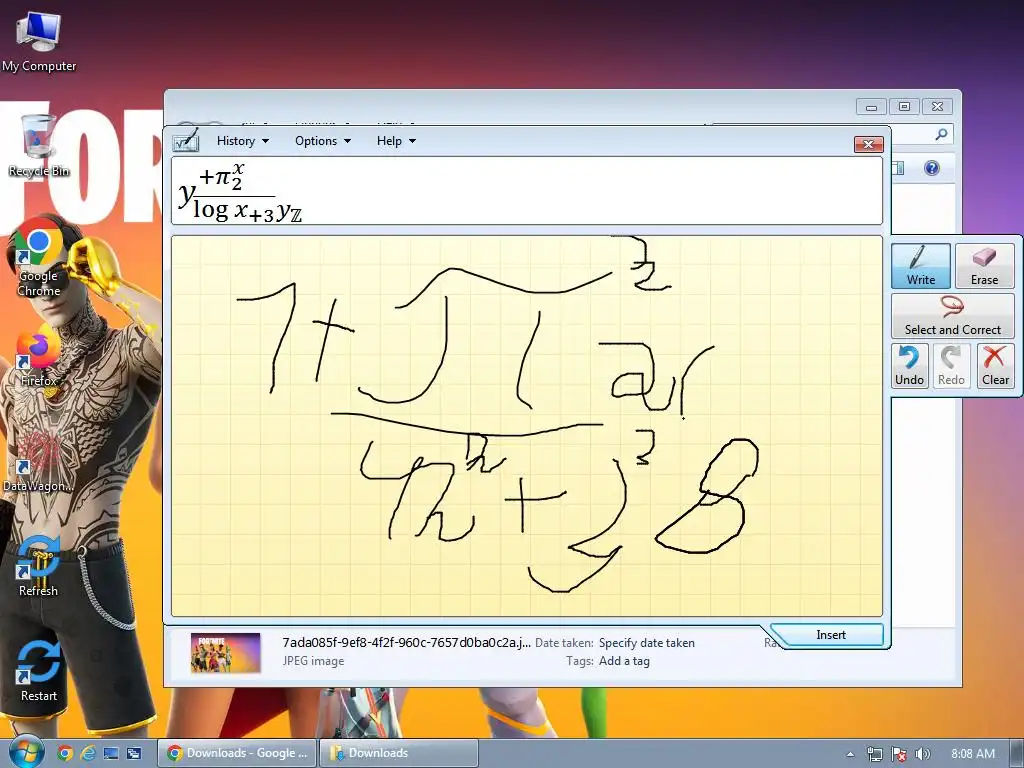1024x768 pixels.
Task: Switch to Downloads - Google Chrome taskbar button
Action: (x=237, y=753)
